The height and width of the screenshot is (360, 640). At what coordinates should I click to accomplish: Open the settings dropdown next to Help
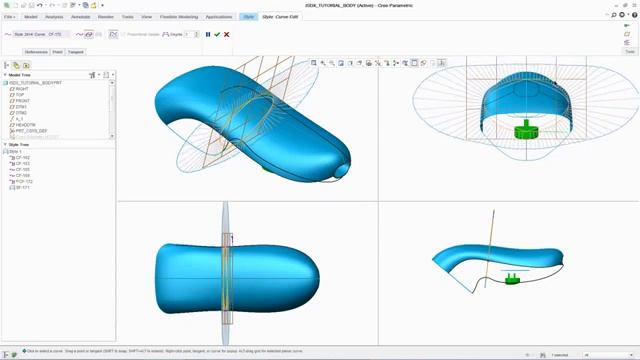tap(628, 15)
